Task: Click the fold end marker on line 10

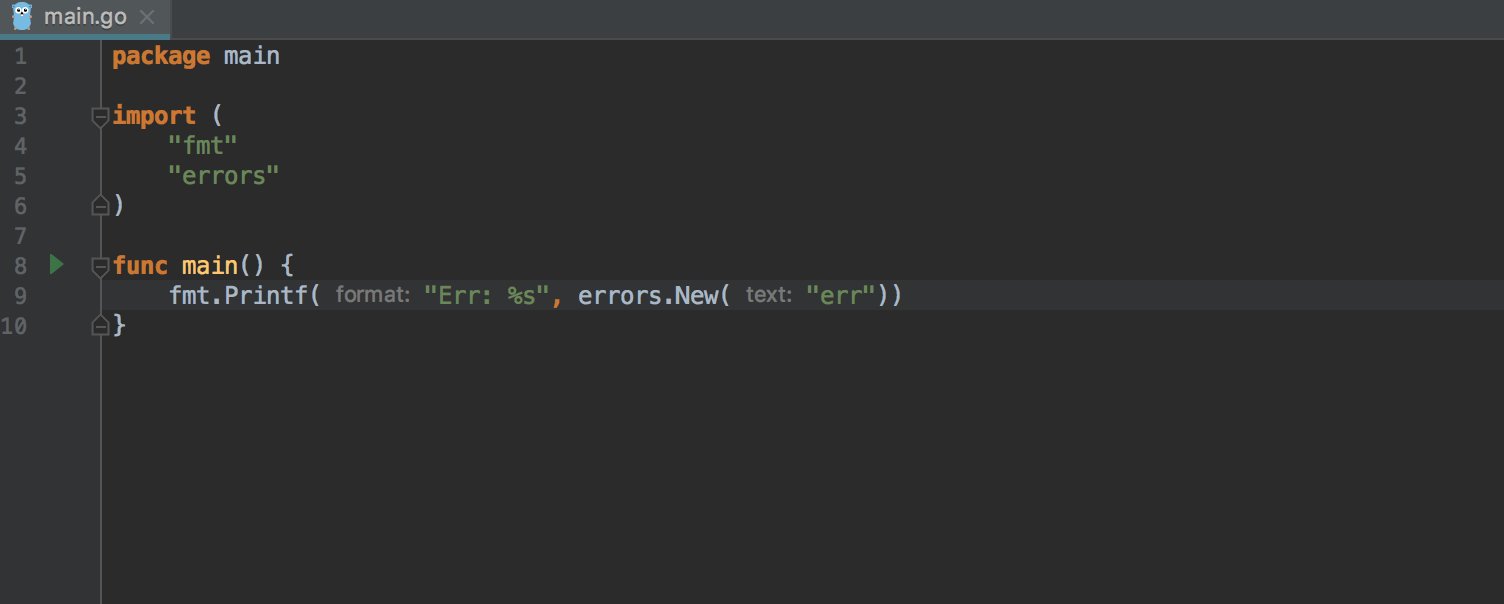Action: pyautogui.click(x=100, y=325)
